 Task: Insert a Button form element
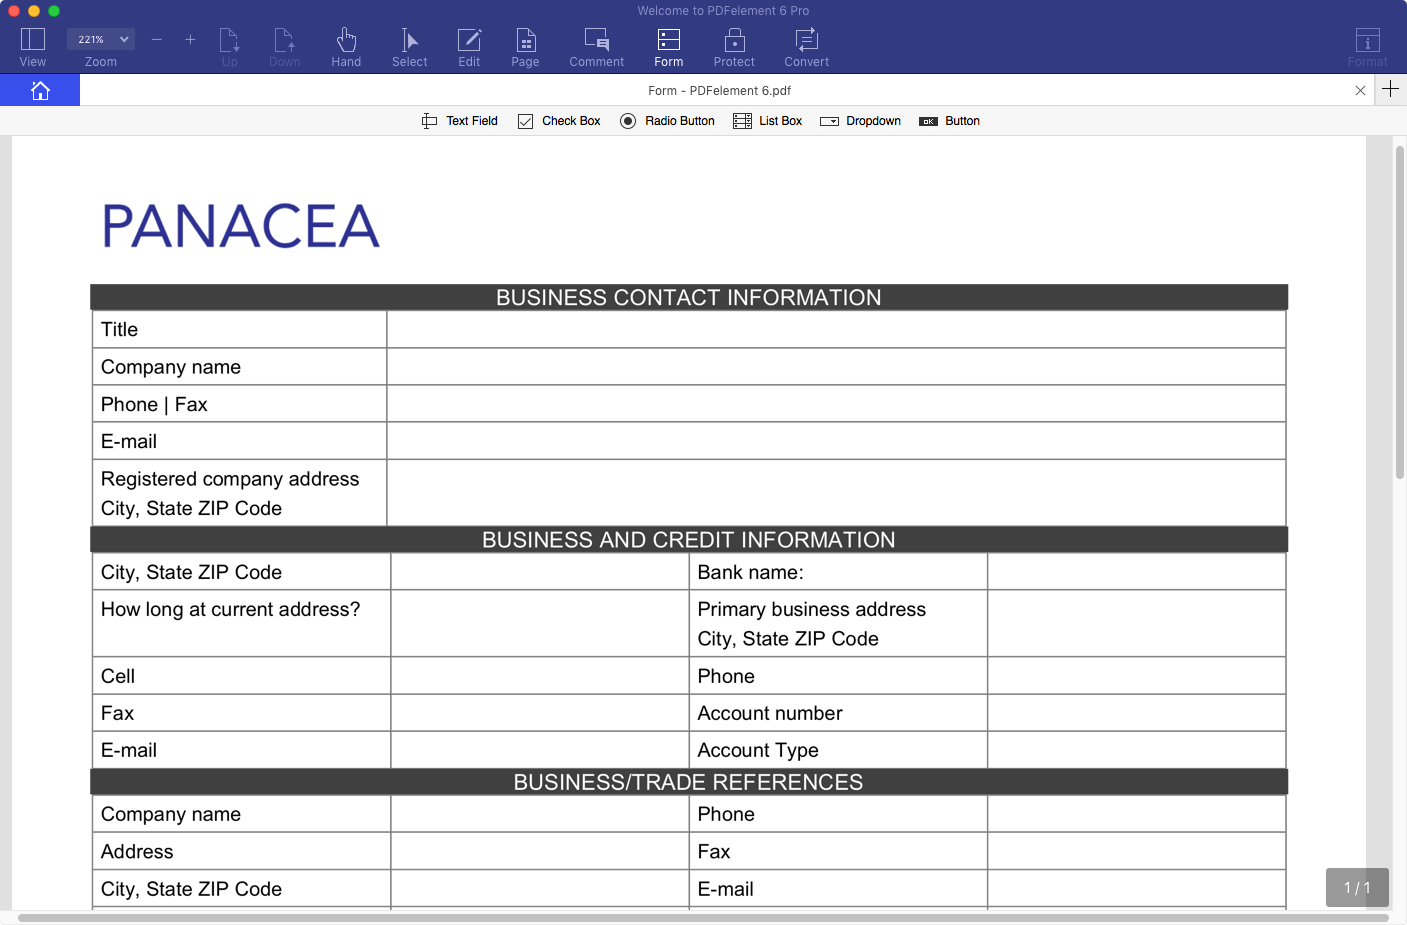click(x=949, y=121)
